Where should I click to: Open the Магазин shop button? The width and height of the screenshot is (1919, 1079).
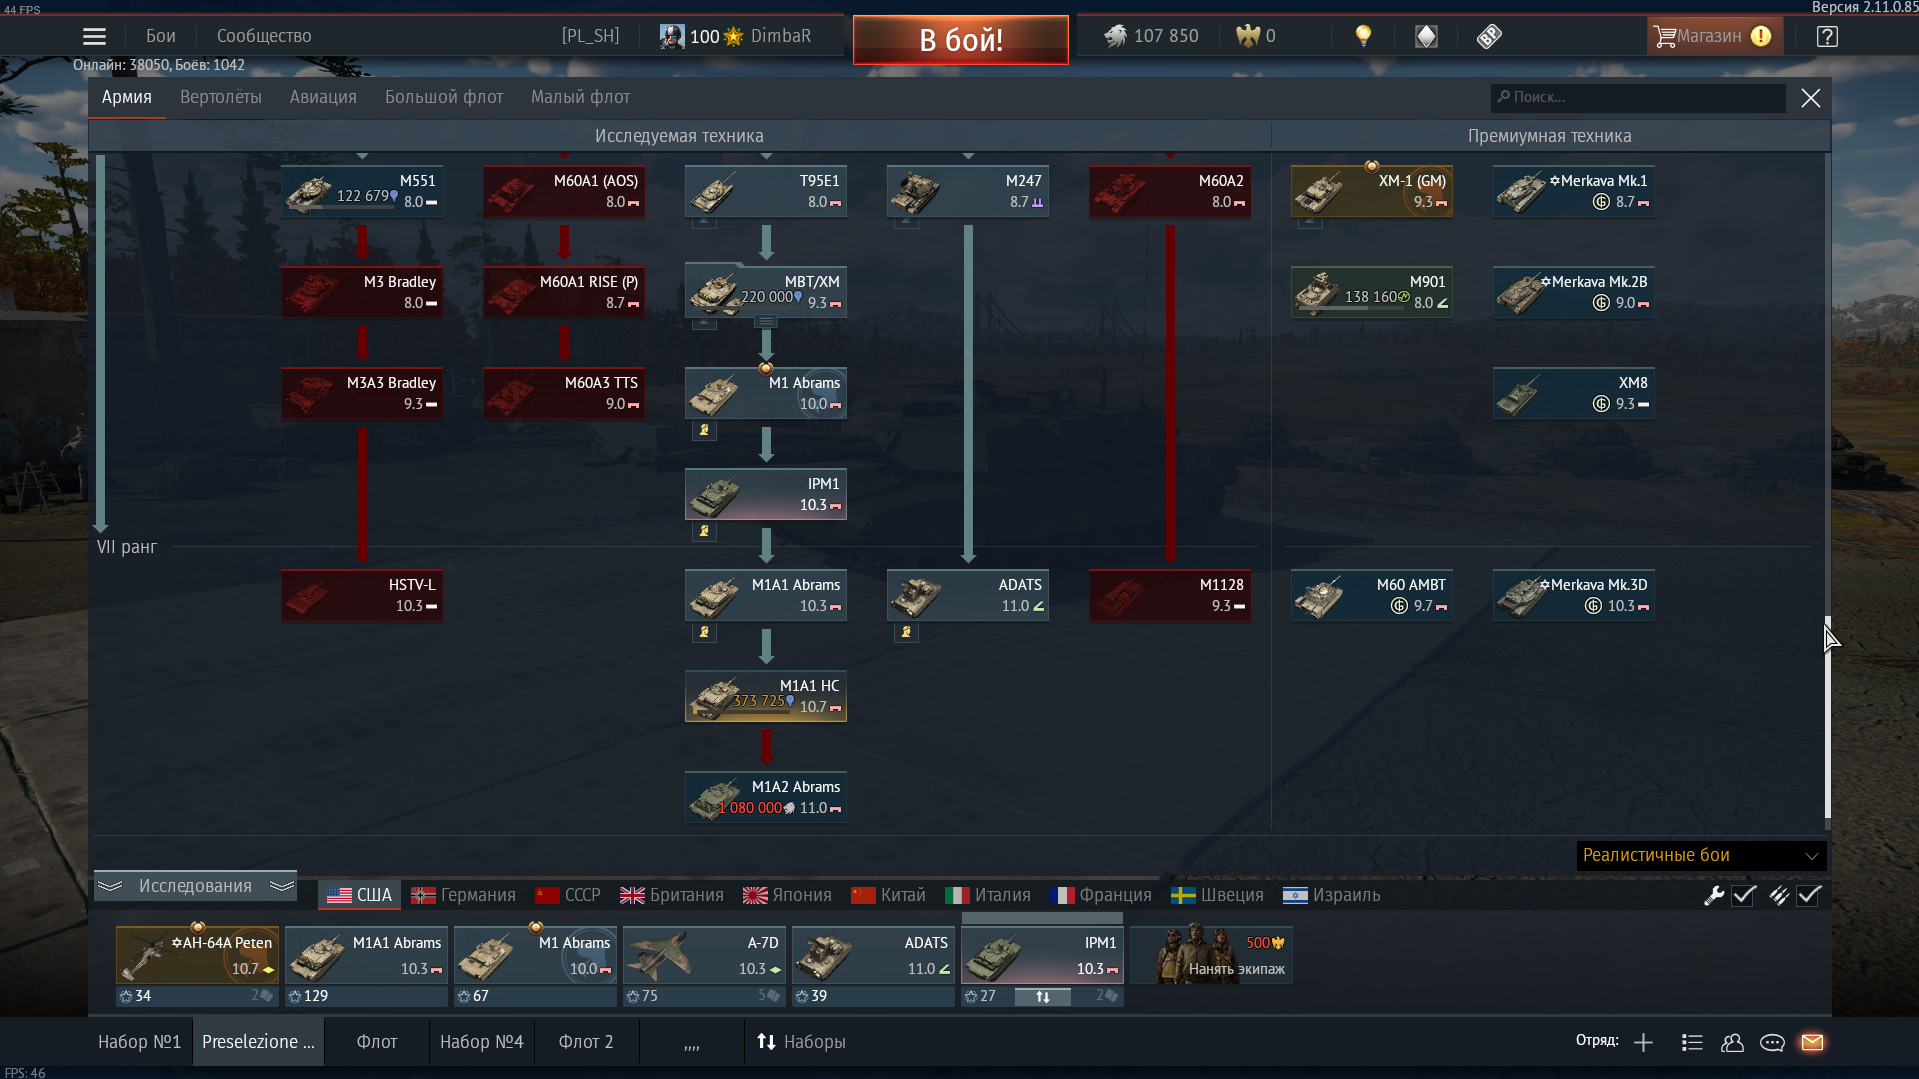[x=1714, y=36]
